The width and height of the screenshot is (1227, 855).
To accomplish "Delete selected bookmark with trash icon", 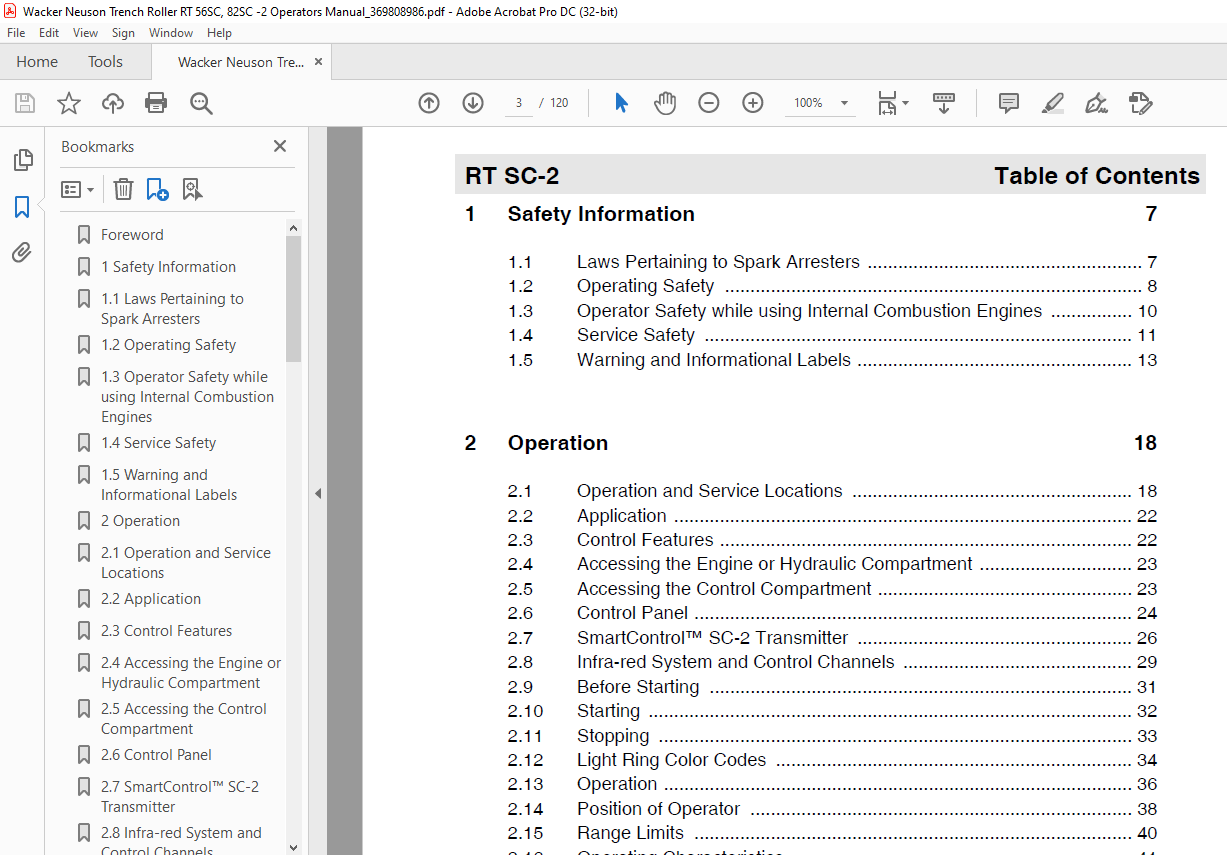I will pyautogui.click(x=123, y=189).
